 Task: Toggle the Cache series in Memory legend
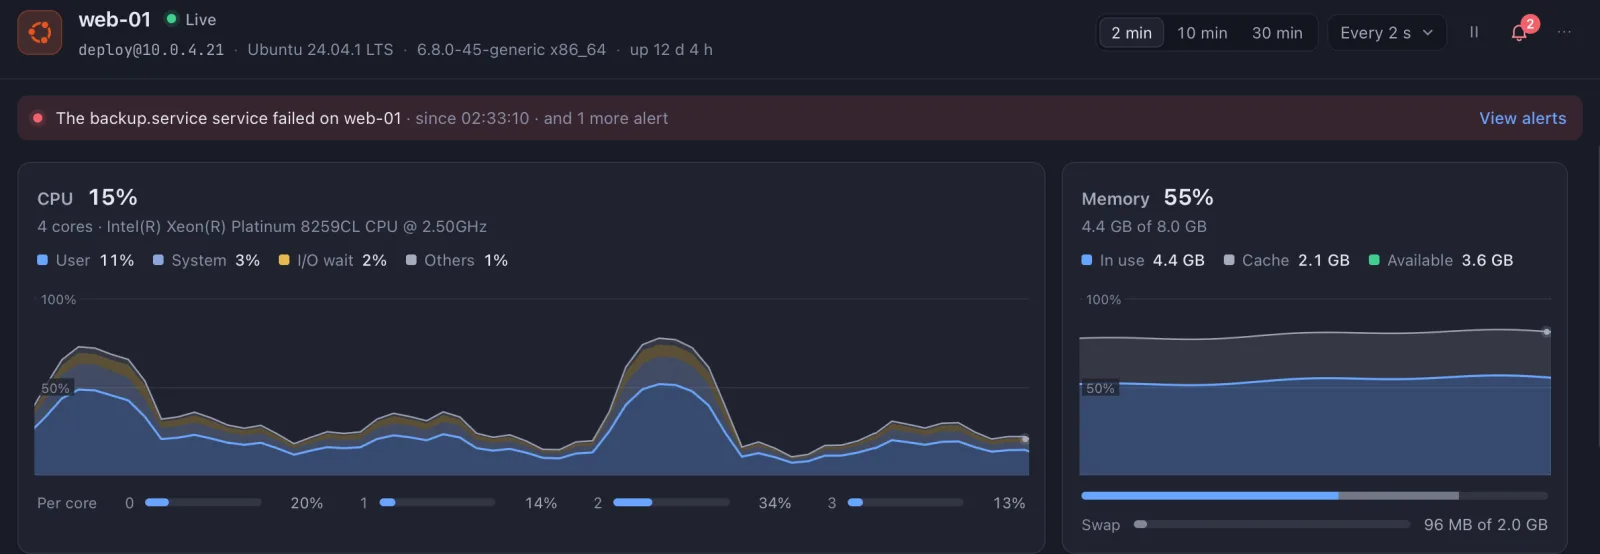[x=1286, y=260]
